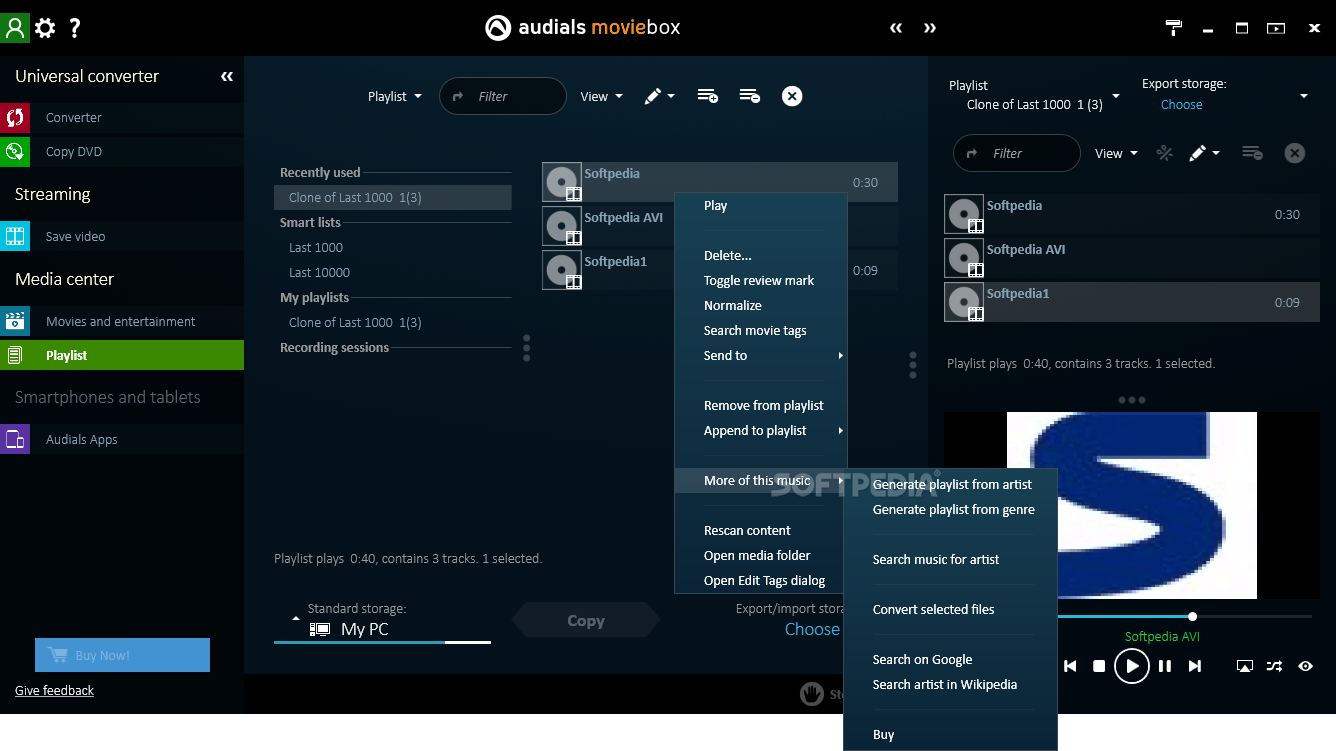
Task: Open the center View dropdown
Action: point(602,97)
